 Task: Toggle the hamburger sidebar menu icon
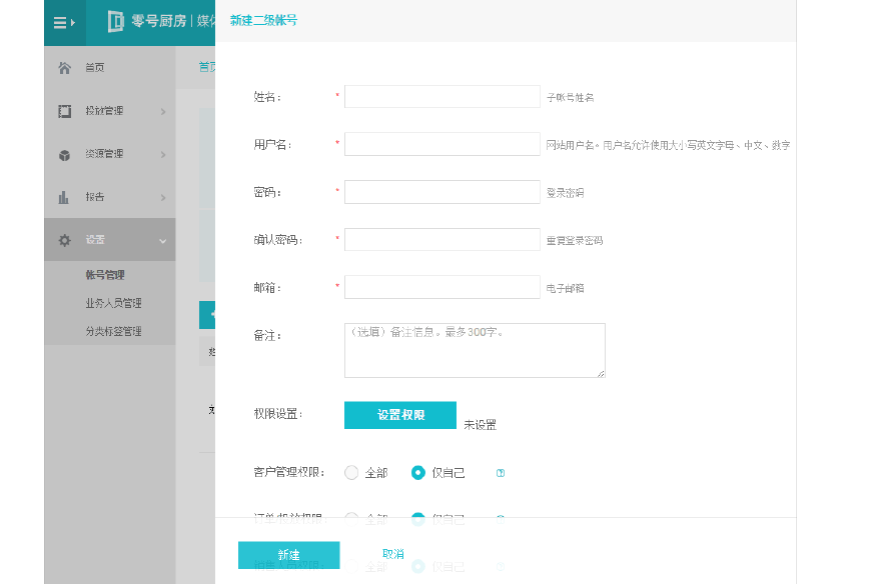(x=64, y=23)
